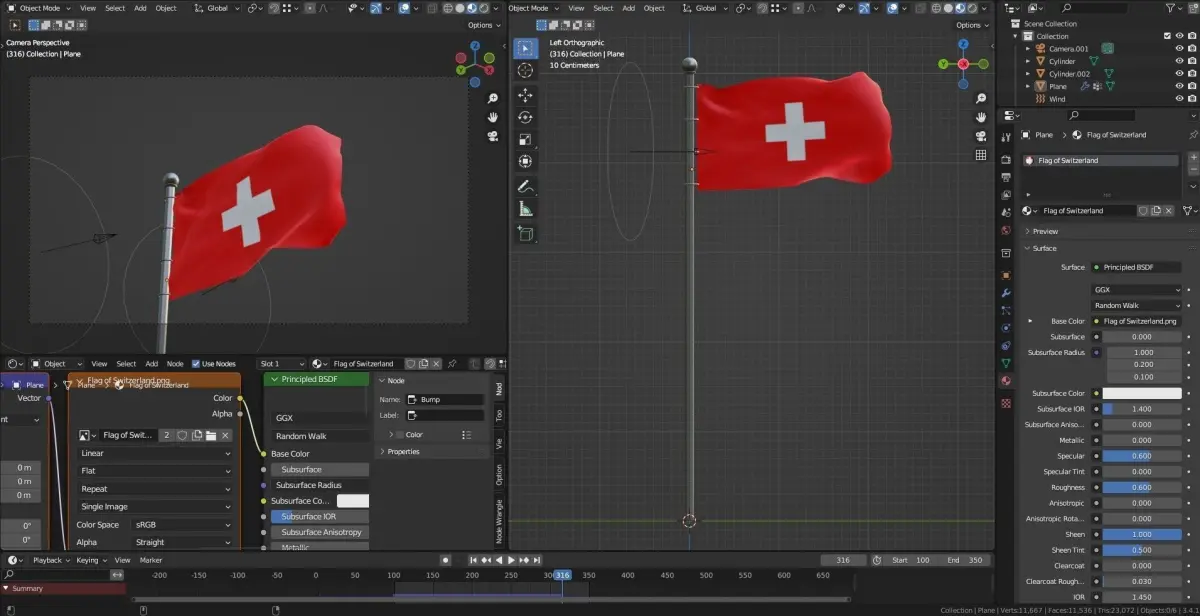Image resolution: width=1200 pixels, height=616 pixels.
Task: Select the Annotate tool in right viewport
Action: click(525, 187)
